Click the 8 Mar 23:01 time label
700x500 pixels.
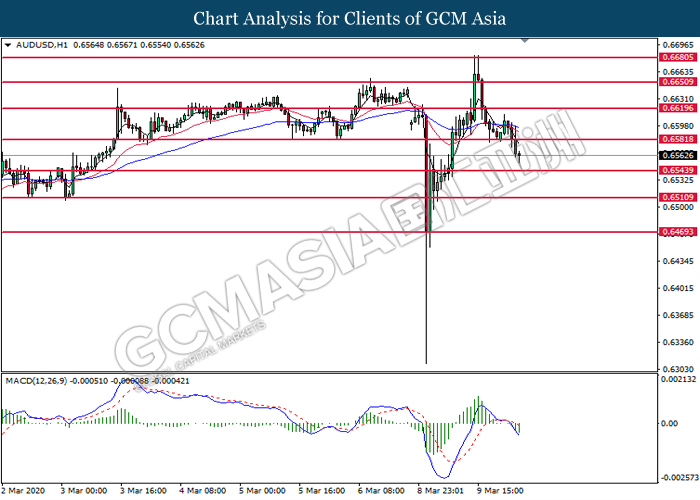[440, 490]
